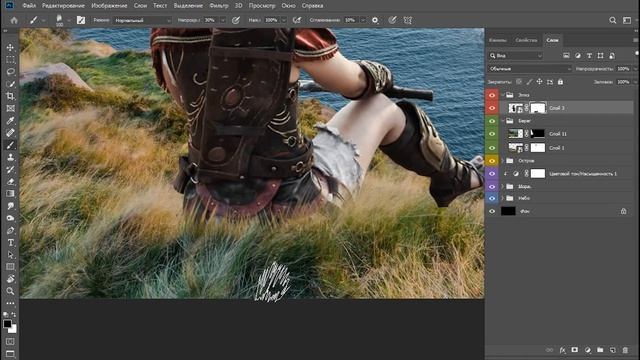Screen dimensions: 640x360
Task: Expand the Небо group
Action: 503,198
